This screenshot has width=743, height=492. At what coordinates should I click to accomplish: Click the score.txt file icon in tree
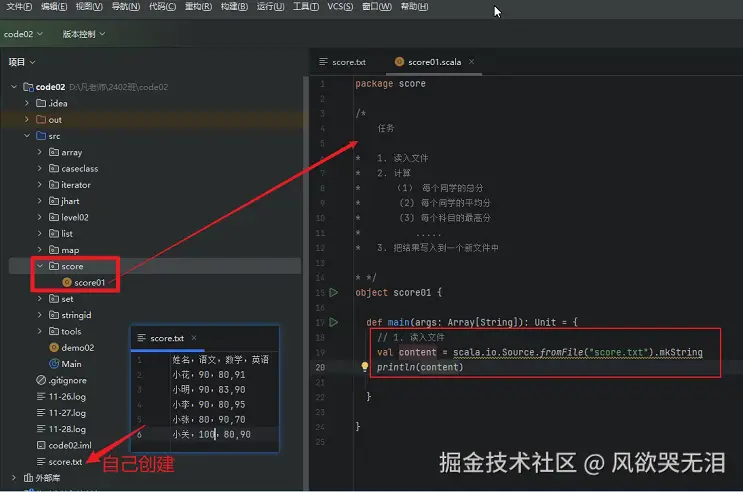[41, 461]
